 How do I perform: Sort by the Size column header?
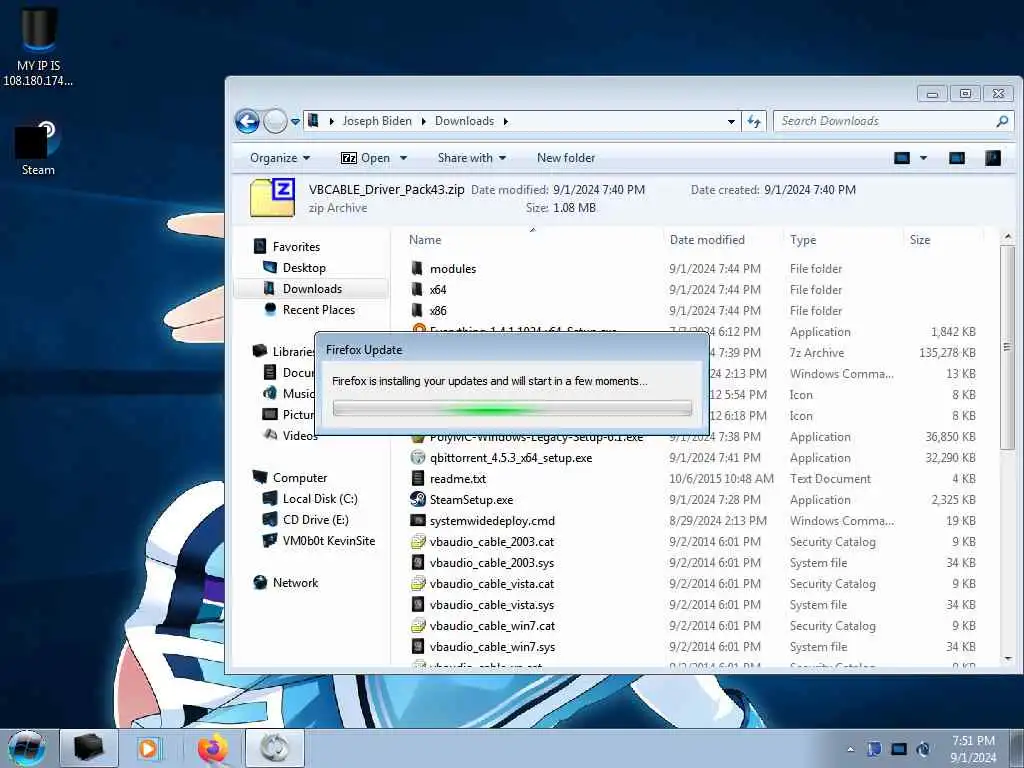pyautogui.click(x=920, y=240)
